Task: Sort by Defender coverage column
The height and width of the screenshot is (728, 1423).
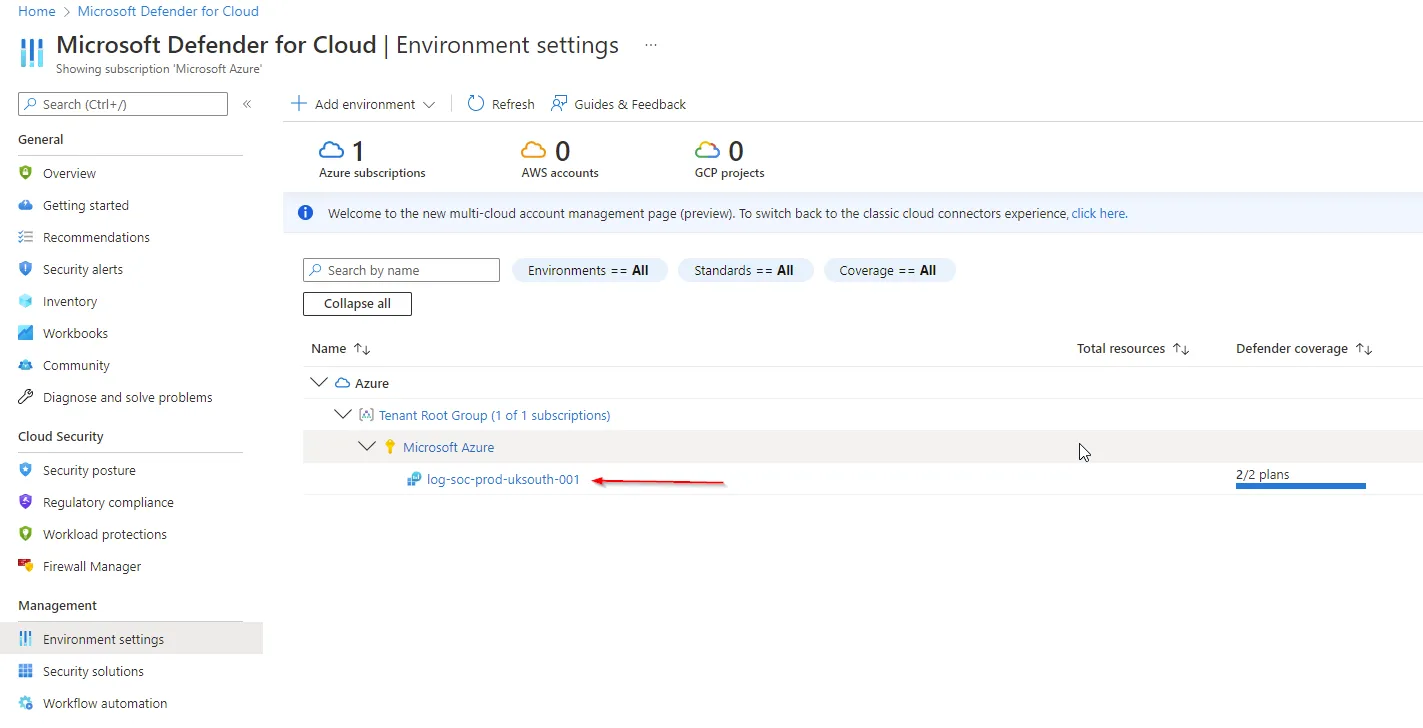Action: tap(1304, 349)
